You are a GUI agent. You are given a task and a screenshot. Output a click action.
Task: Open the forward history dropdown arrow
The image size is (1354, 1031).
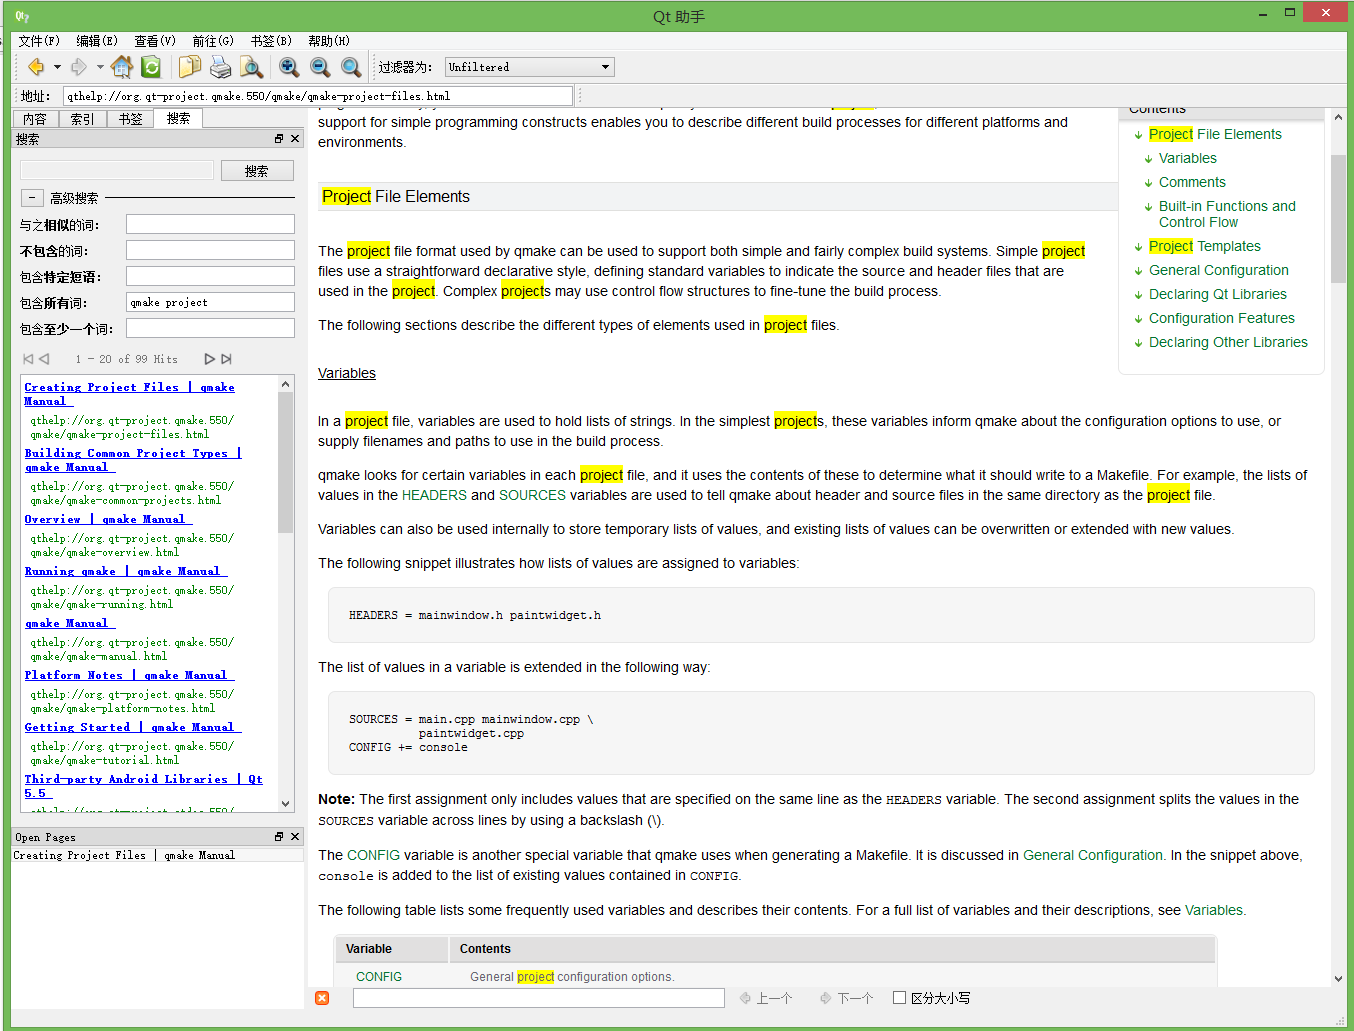[x=100, y=67]
